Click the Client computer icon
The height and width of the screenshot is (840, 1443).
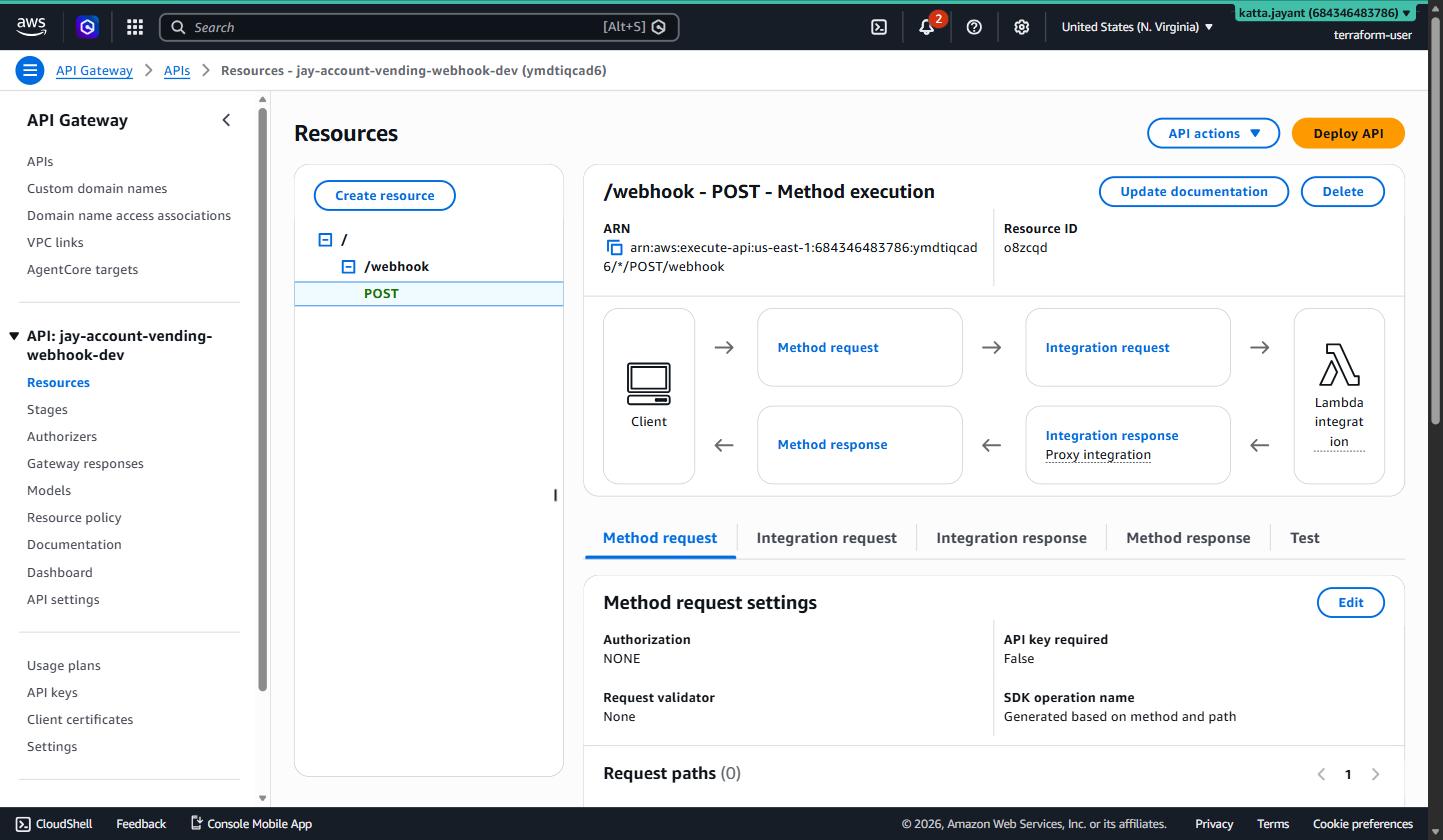(x=649, y=383)
